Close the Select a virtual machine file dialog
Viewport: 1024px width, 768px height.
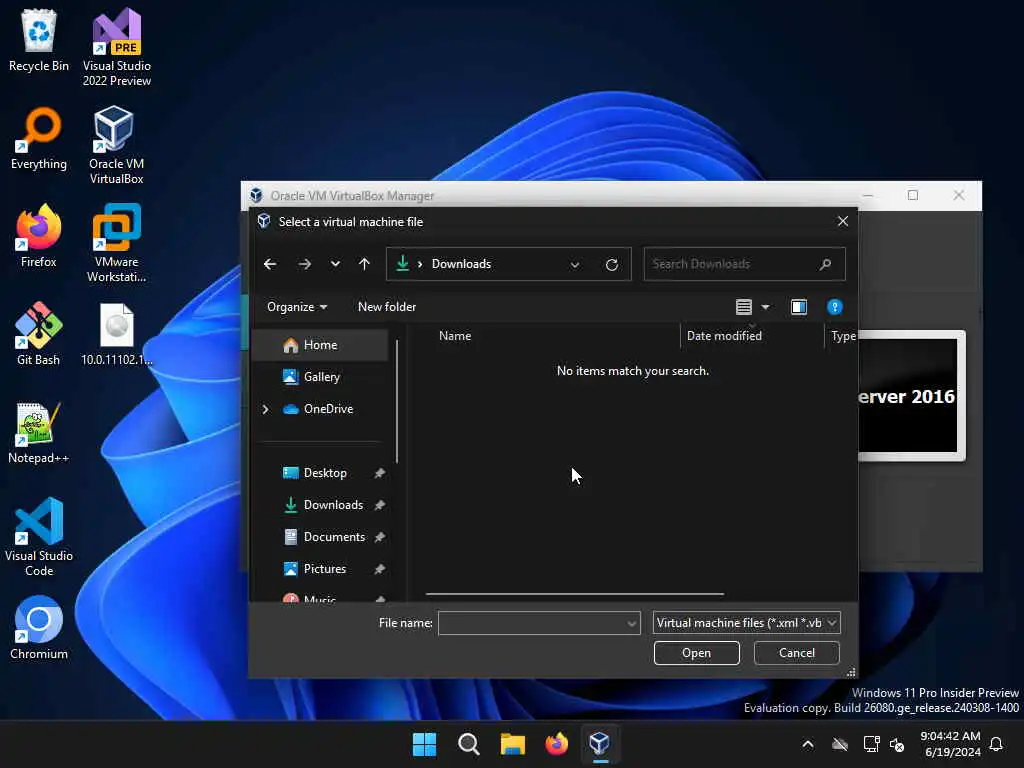click(842, 221)
